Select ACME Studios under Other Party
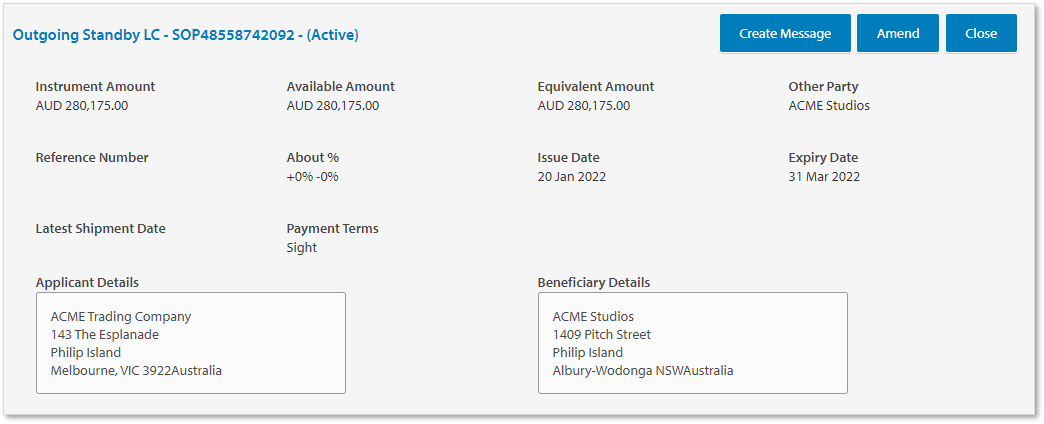1044x424 pixels. (829, 105)
